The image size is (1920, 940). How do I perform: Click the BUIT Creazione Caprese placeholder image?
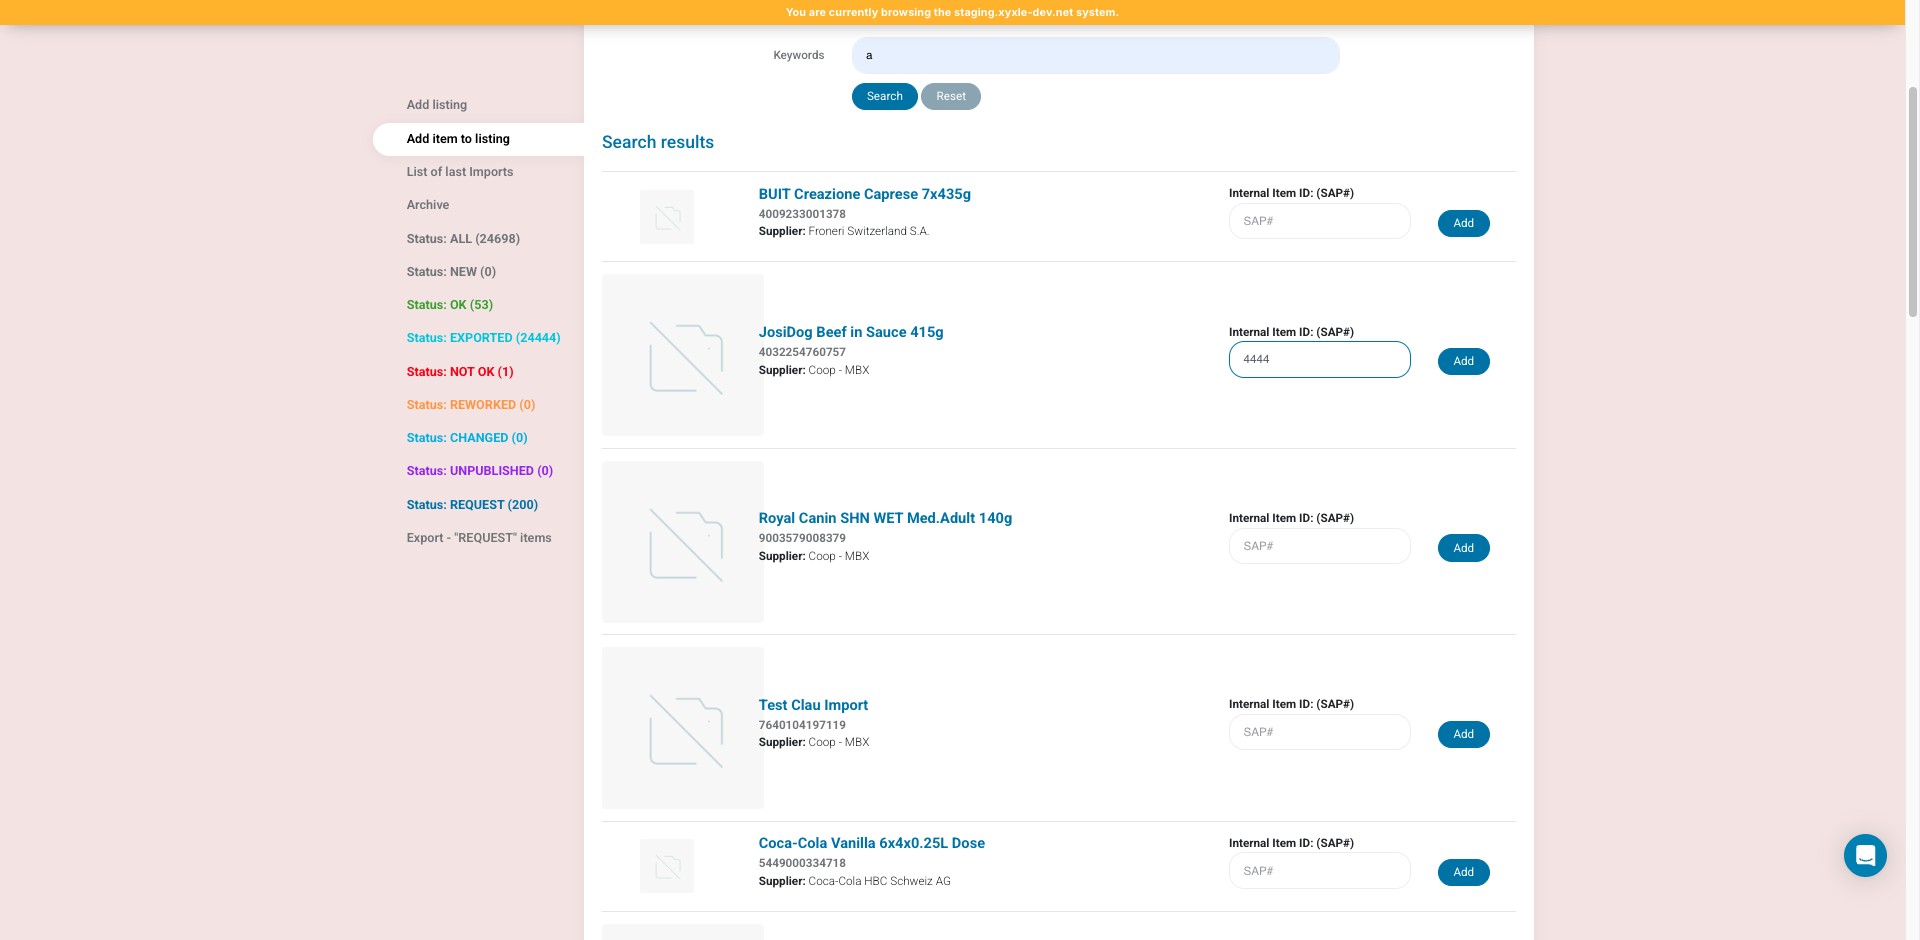667,217
